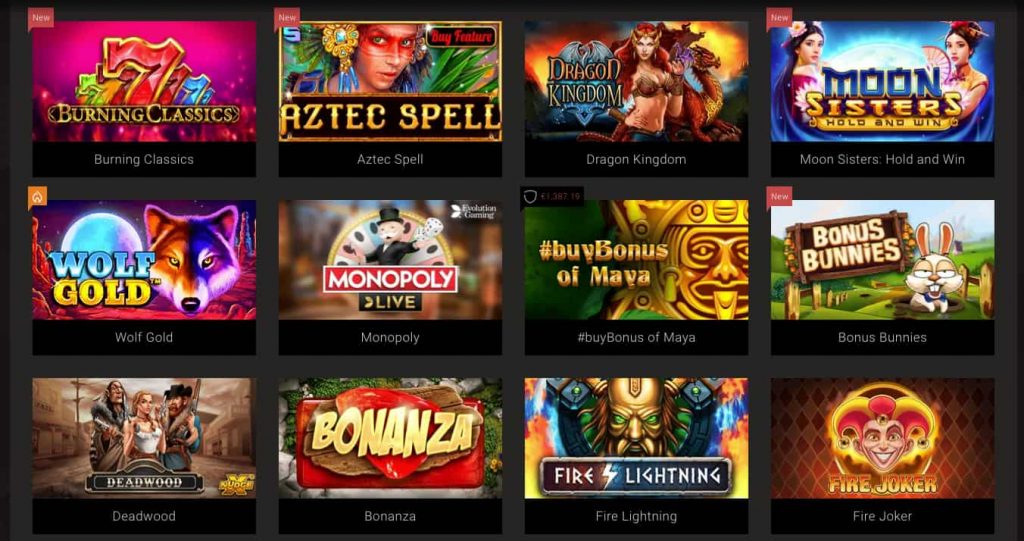
Task: Click the Fire Lightning title label
Action: (x=636, y=516)
